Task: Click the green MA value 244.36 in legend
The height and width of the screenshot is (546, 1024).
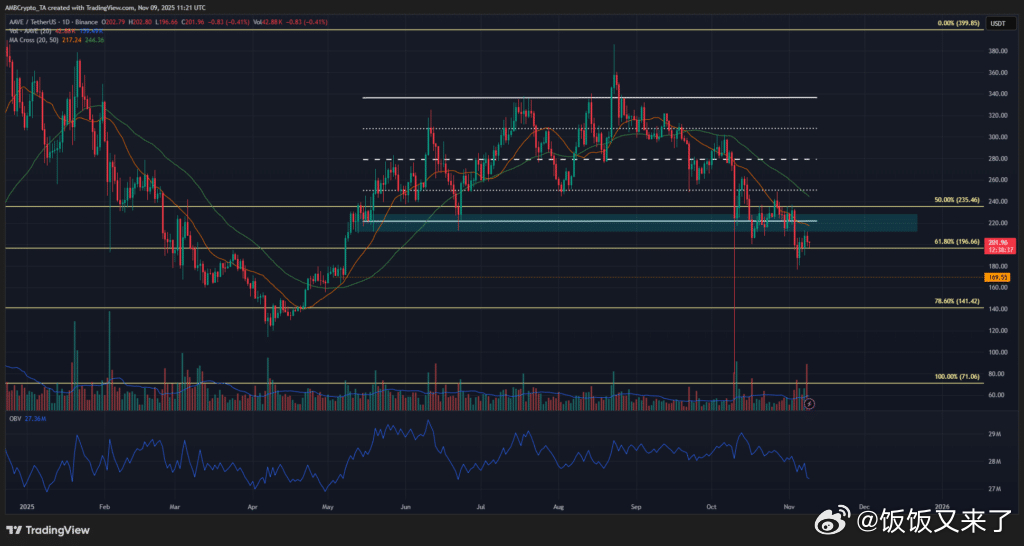Action: click(x=94, y=40)
